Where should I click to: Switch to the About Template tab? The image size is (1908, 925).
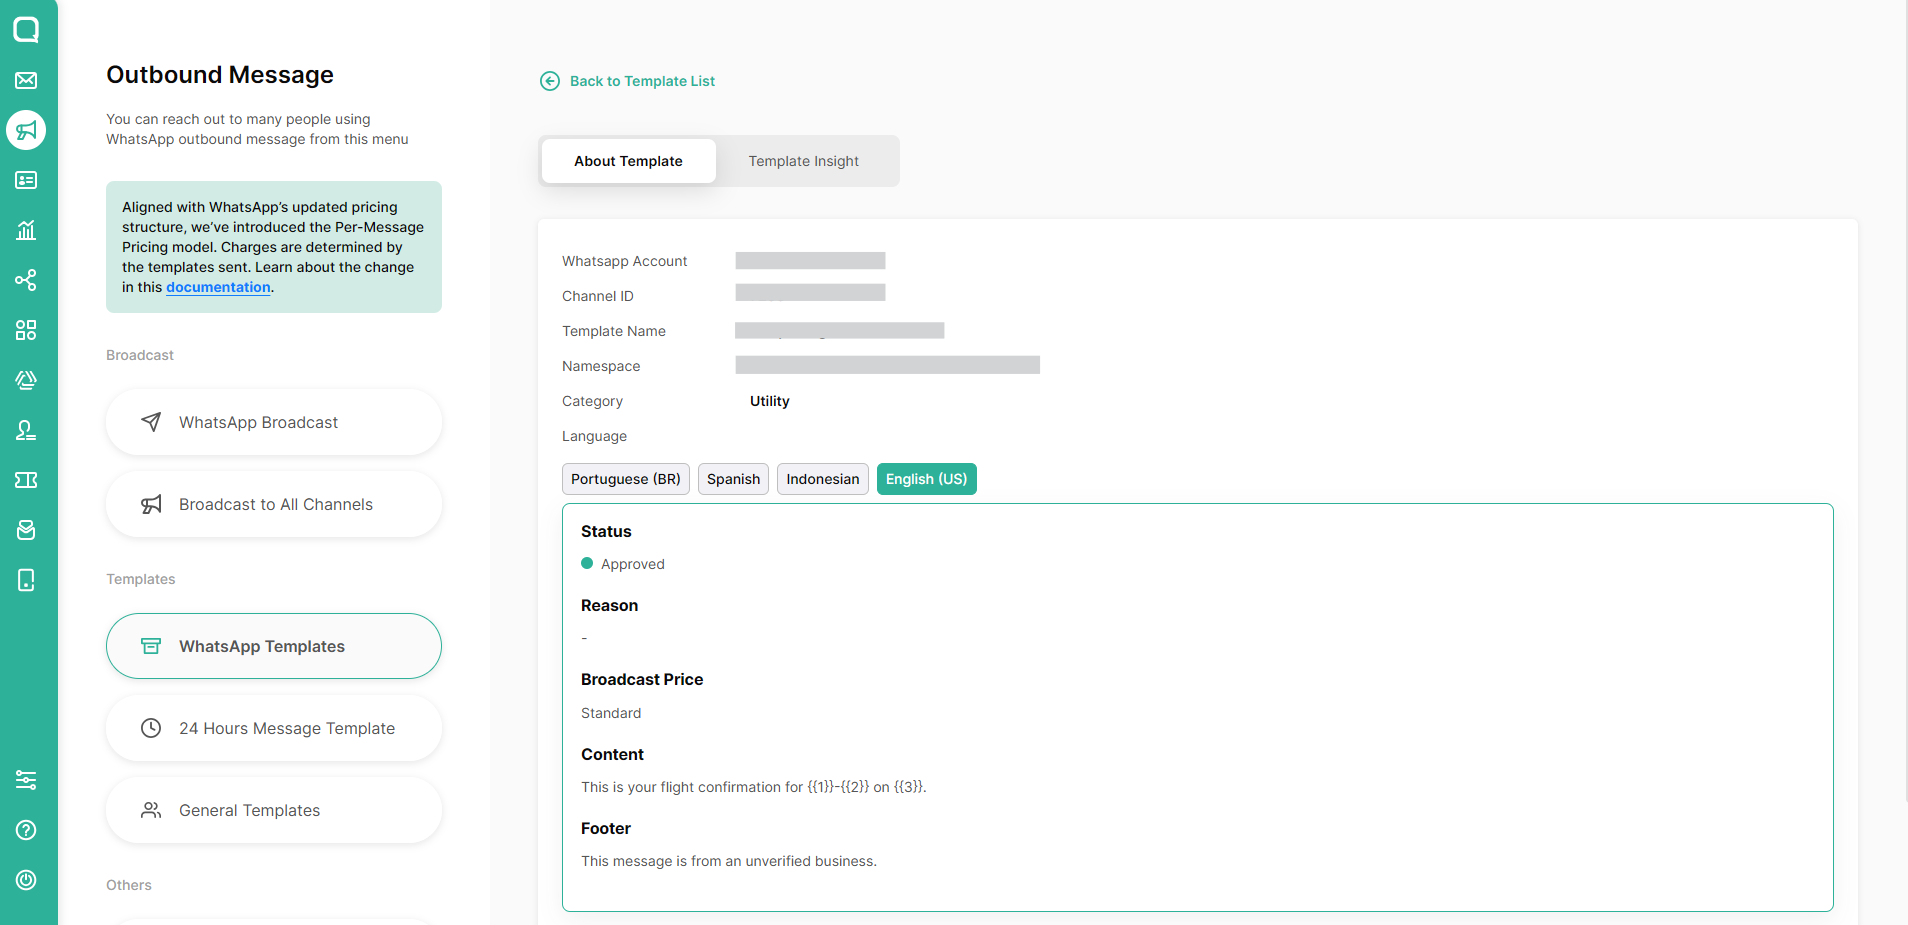[628, 161]
